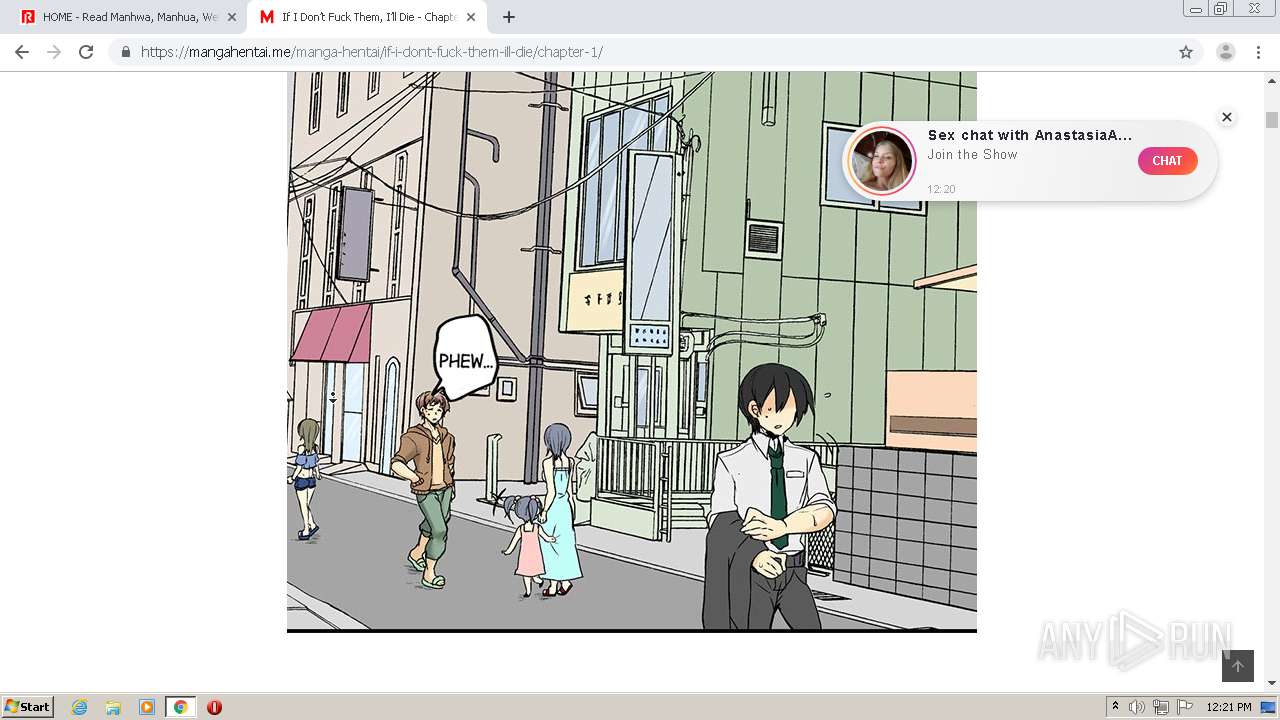Open Windows Explorer folder from taskbar
Image resolution: width=1280 pixels, height=720 pixels.
(x=113, y=707)
